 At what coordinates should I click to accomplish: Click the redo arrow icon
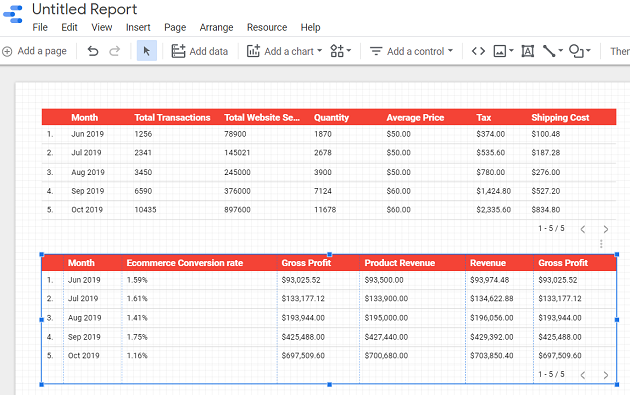coord(115,51)
